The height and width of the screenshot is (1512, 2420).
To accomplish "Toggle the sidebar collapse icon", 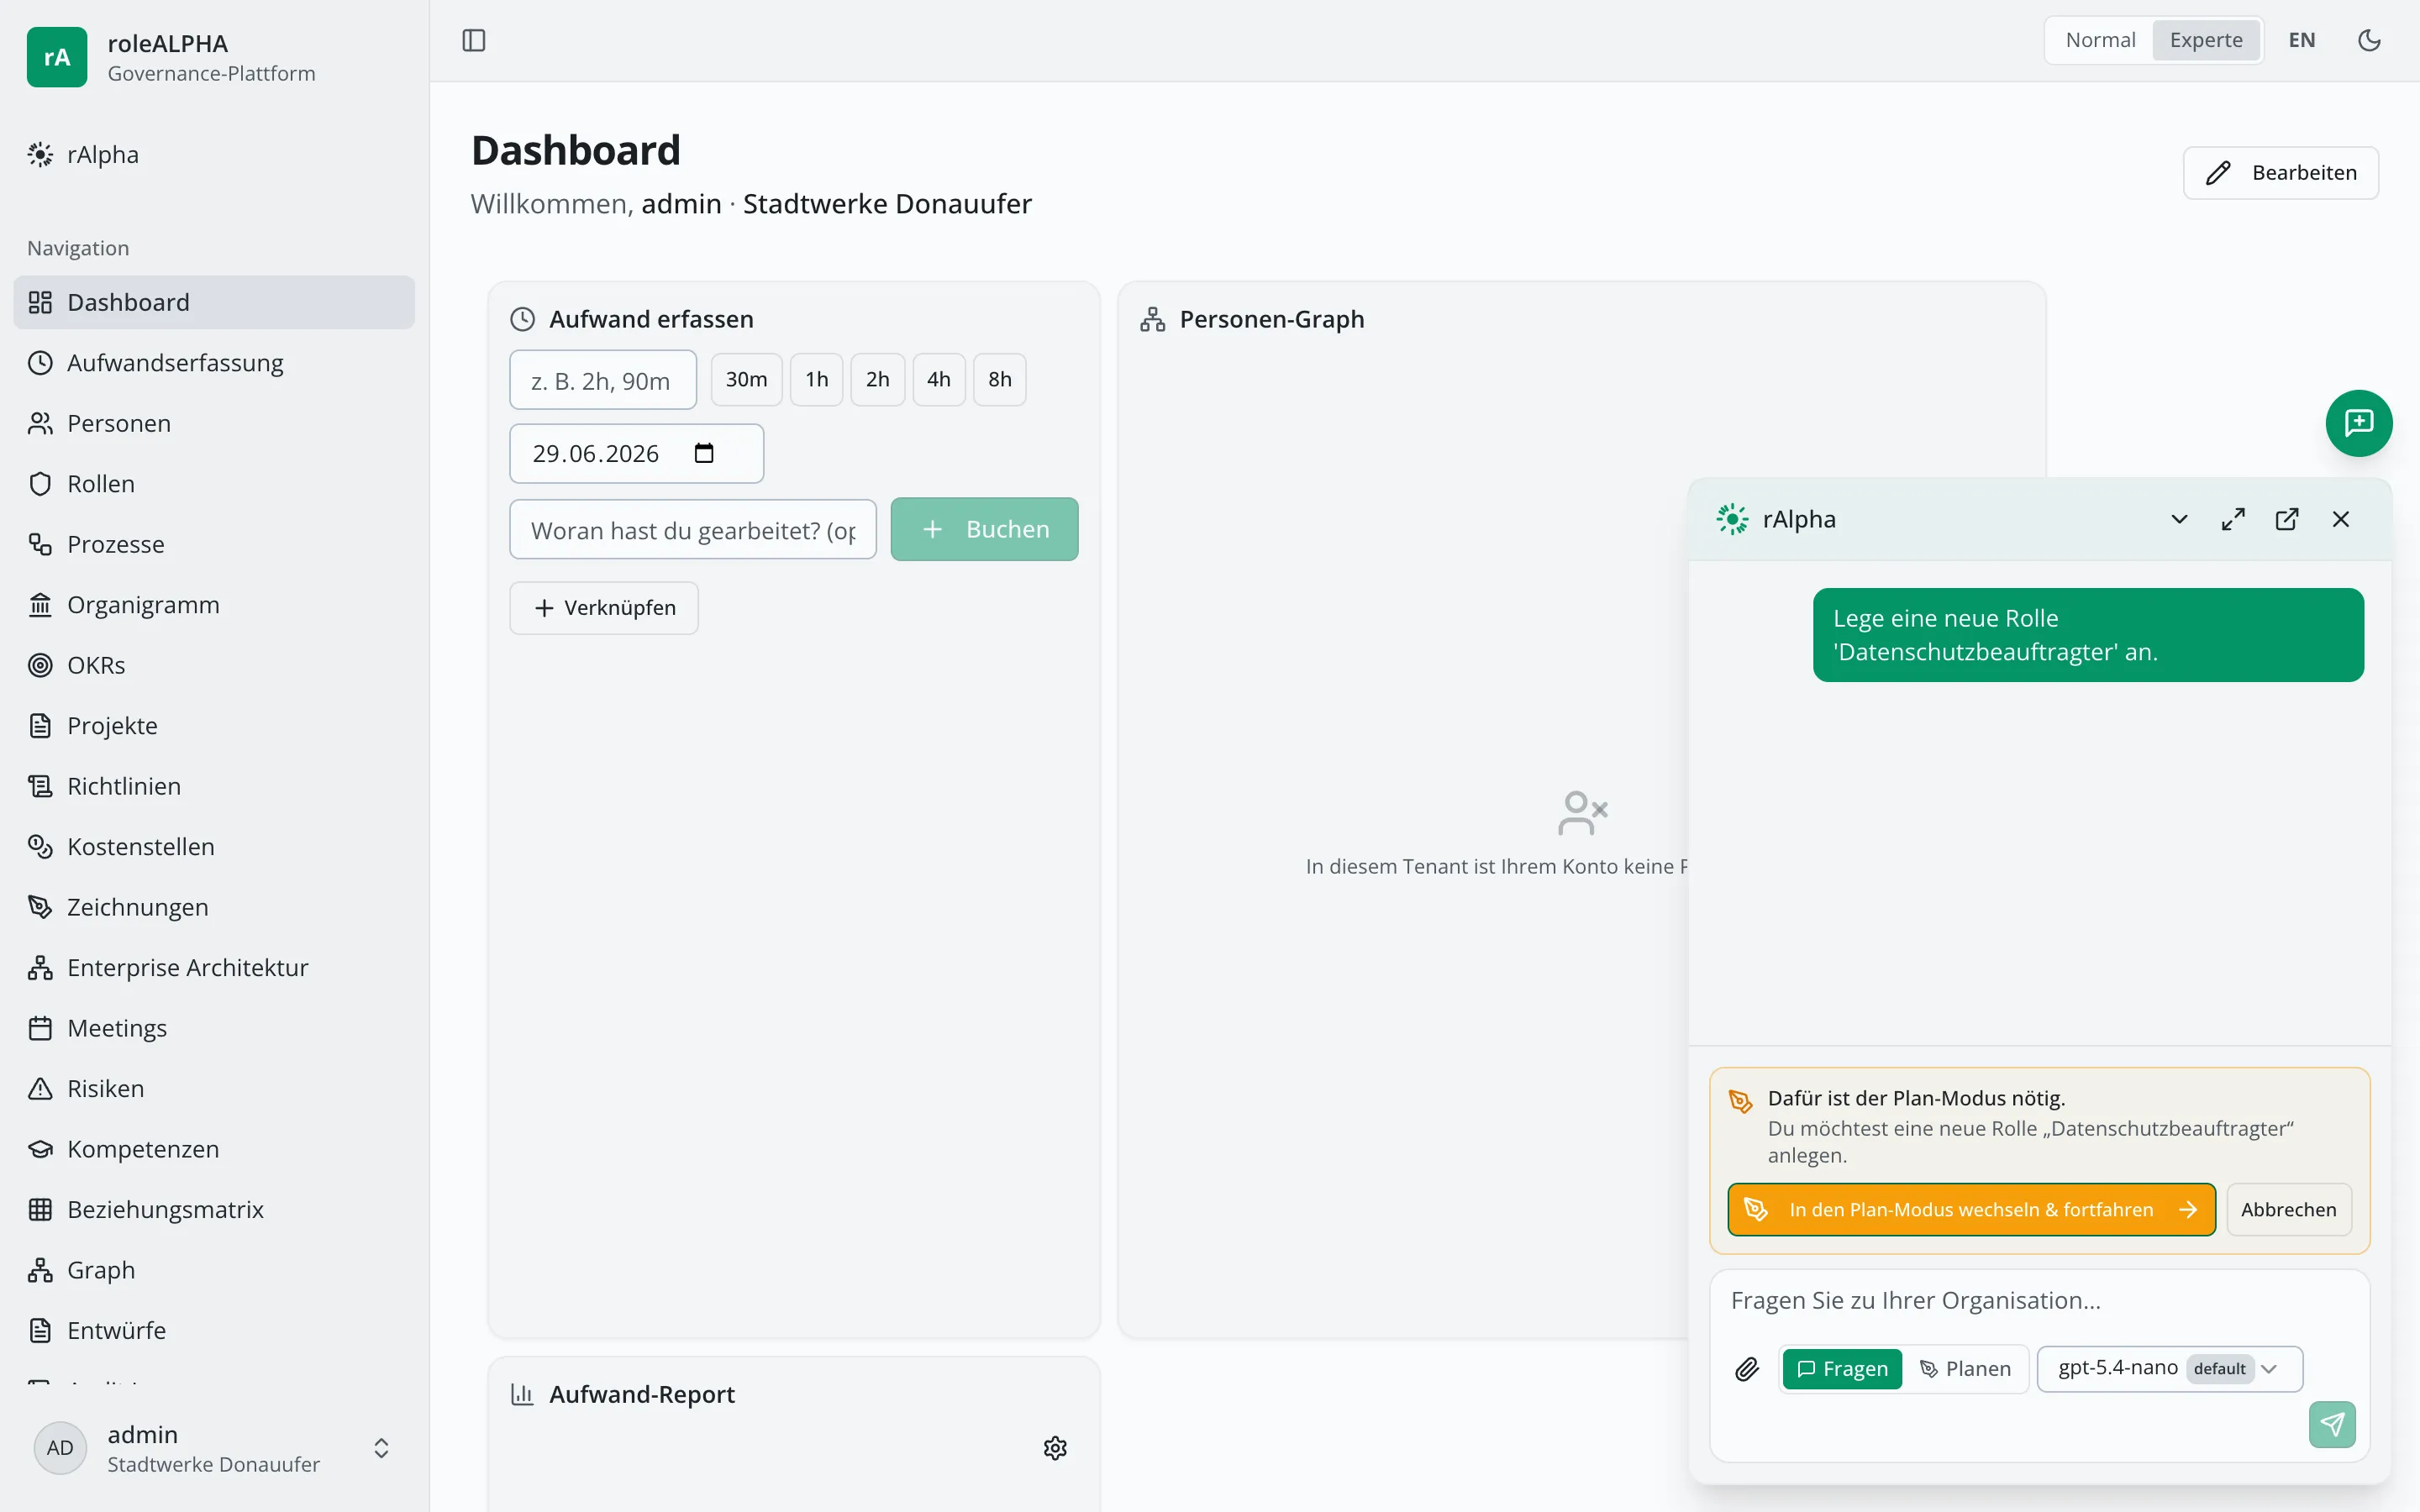I will (x=474, y=40).
